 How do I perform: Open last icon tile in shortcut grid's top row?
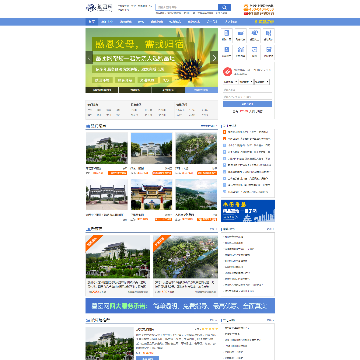tap(269, 35)
